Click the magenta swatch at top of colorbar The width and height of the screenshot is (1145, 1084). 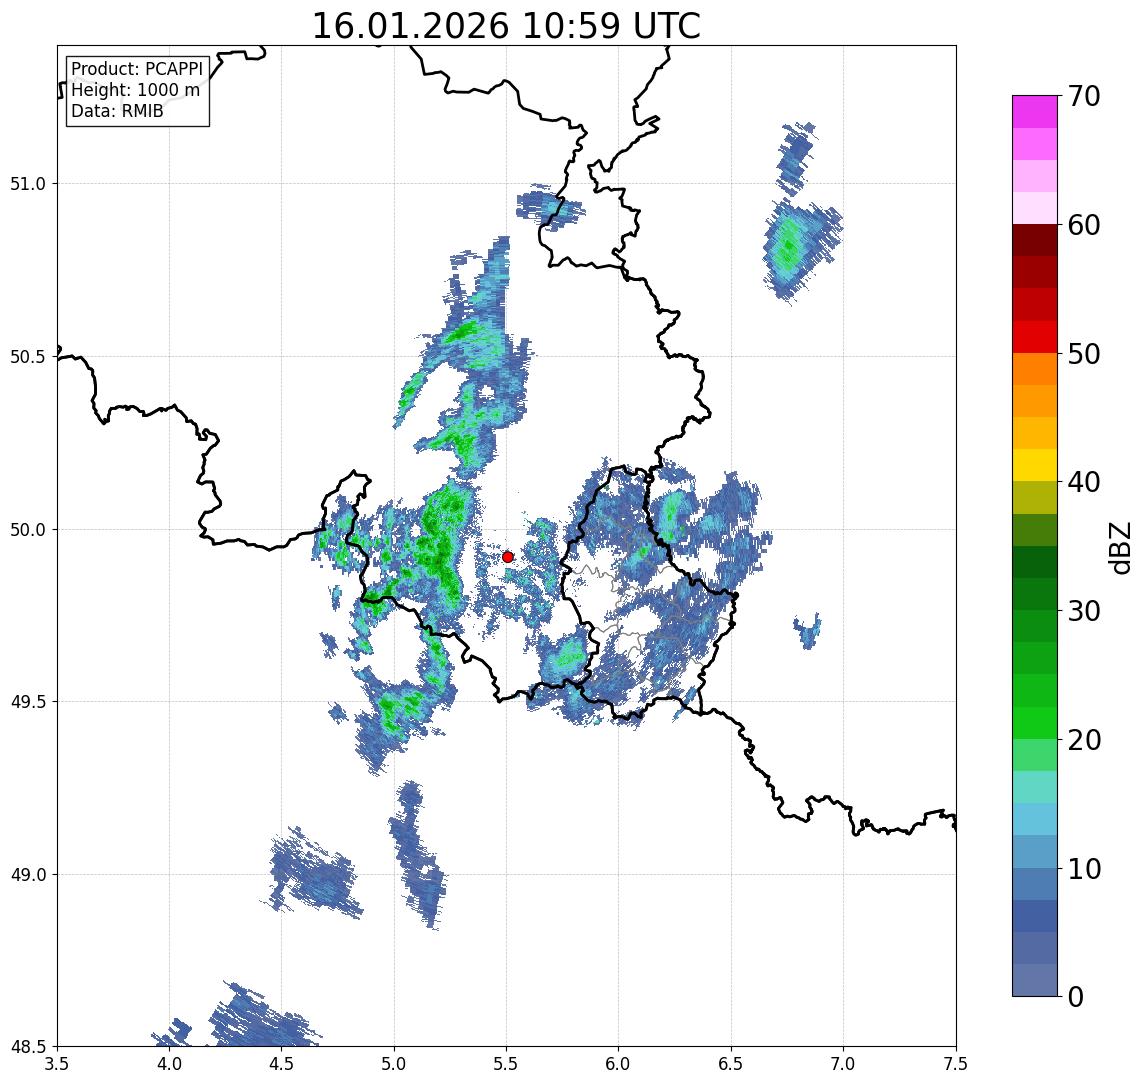(x=1035, y=112)
